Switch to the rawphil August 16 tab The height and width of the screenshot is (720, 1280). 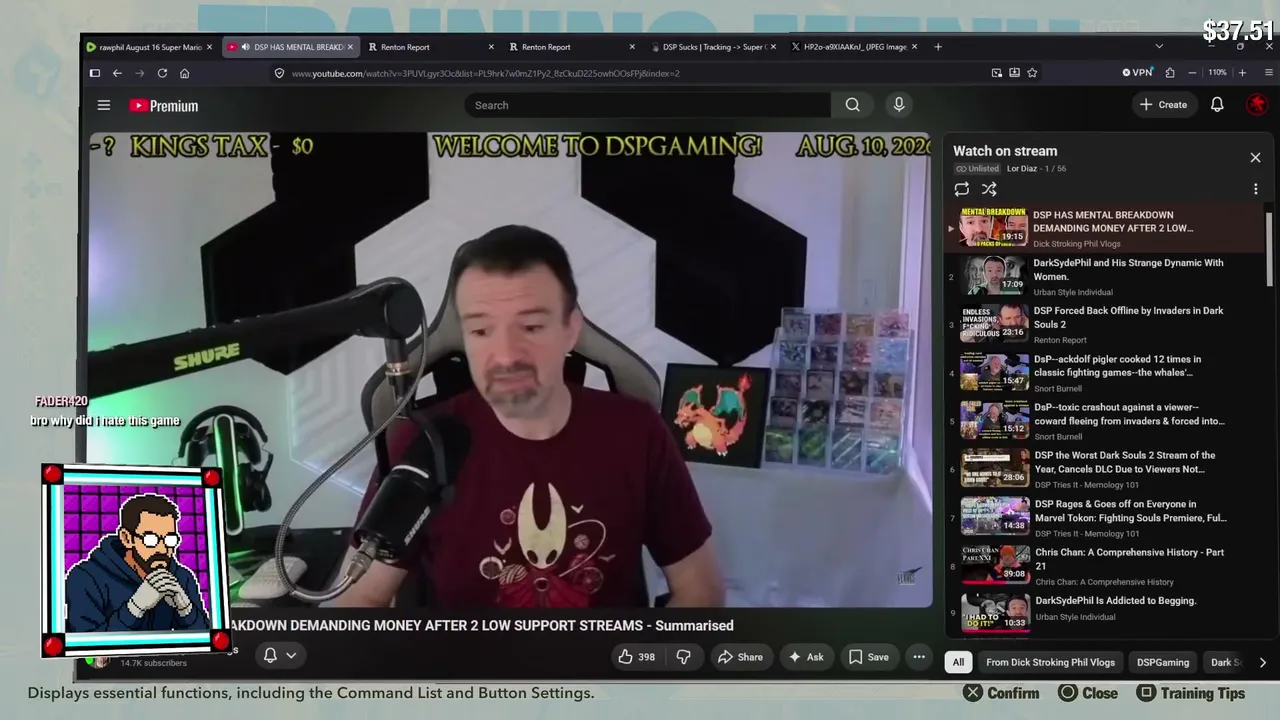148,47
